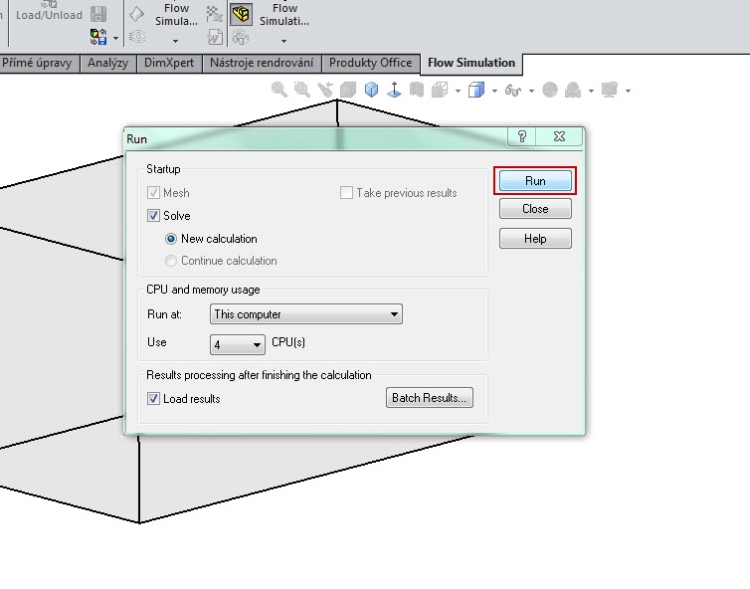Click the Apply Scene icon
Viewport: 750px width, 589px height.
pos(573,89)
